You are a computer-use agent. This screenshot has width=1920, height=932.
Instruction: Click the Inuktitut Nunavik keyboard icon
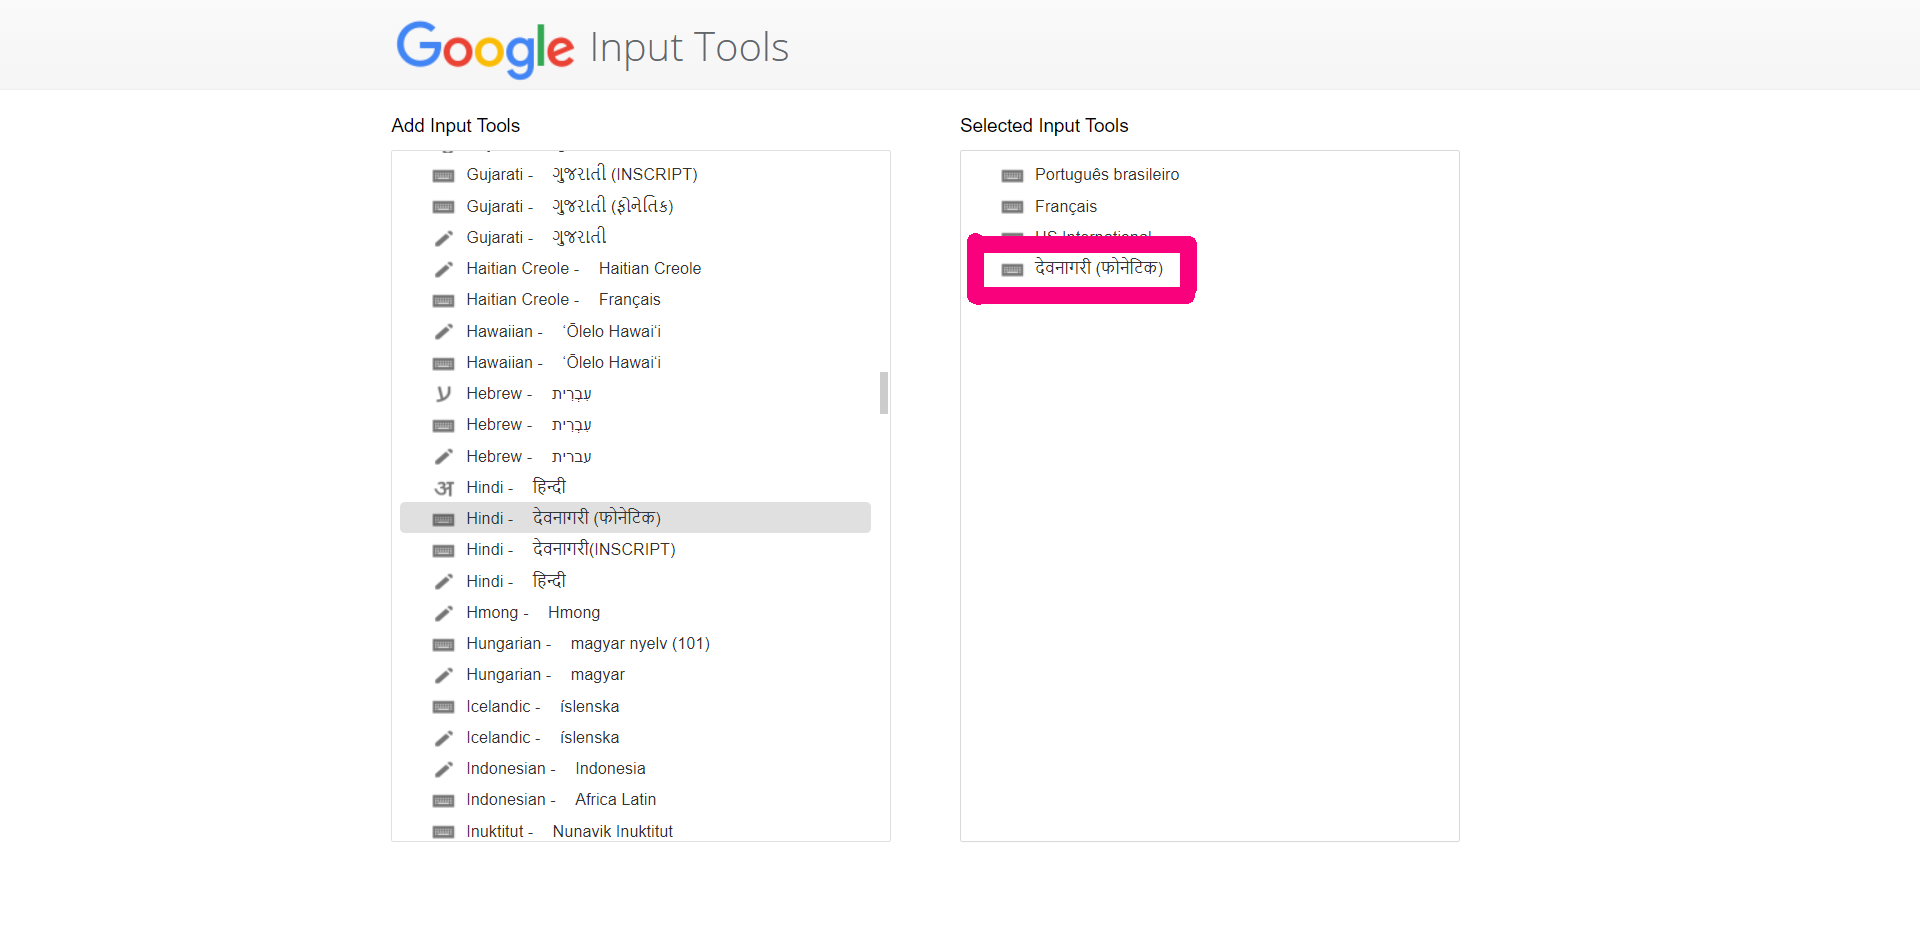click(x=443, y=831)
